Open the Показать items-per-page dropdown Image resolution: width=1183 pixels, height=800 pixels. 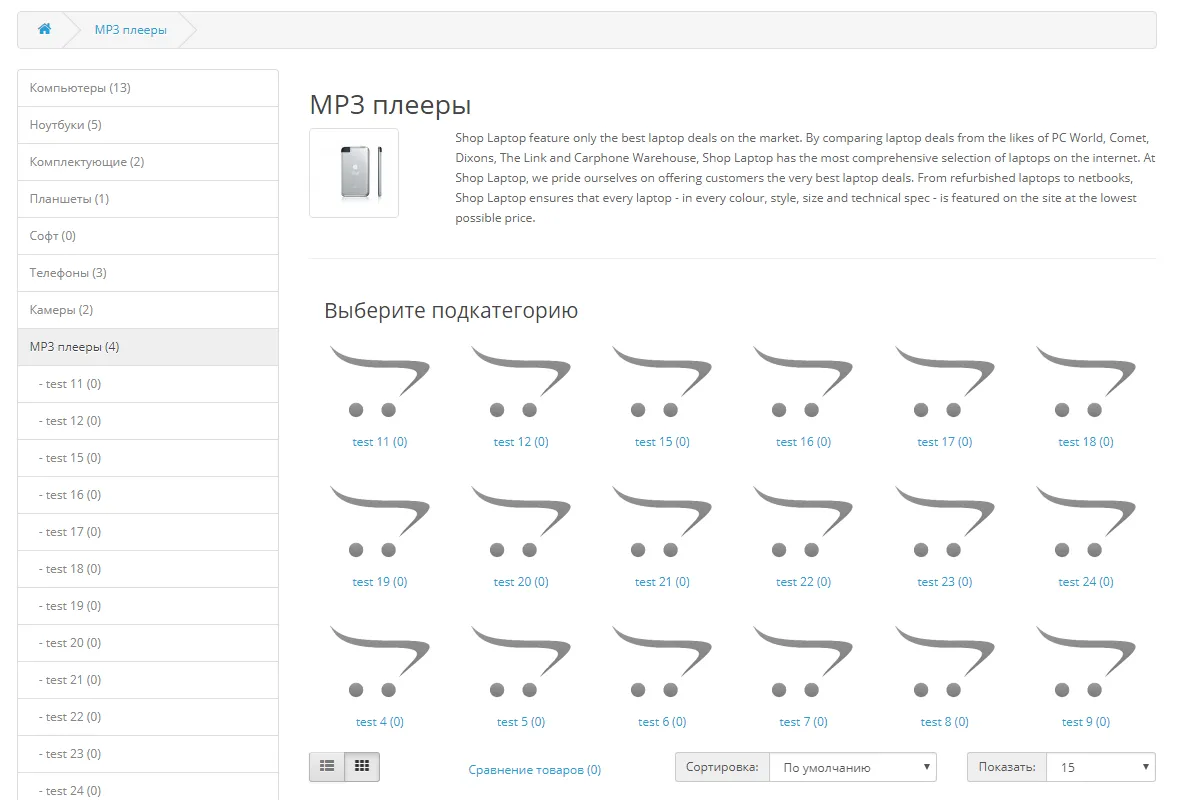pos(1101,767)
